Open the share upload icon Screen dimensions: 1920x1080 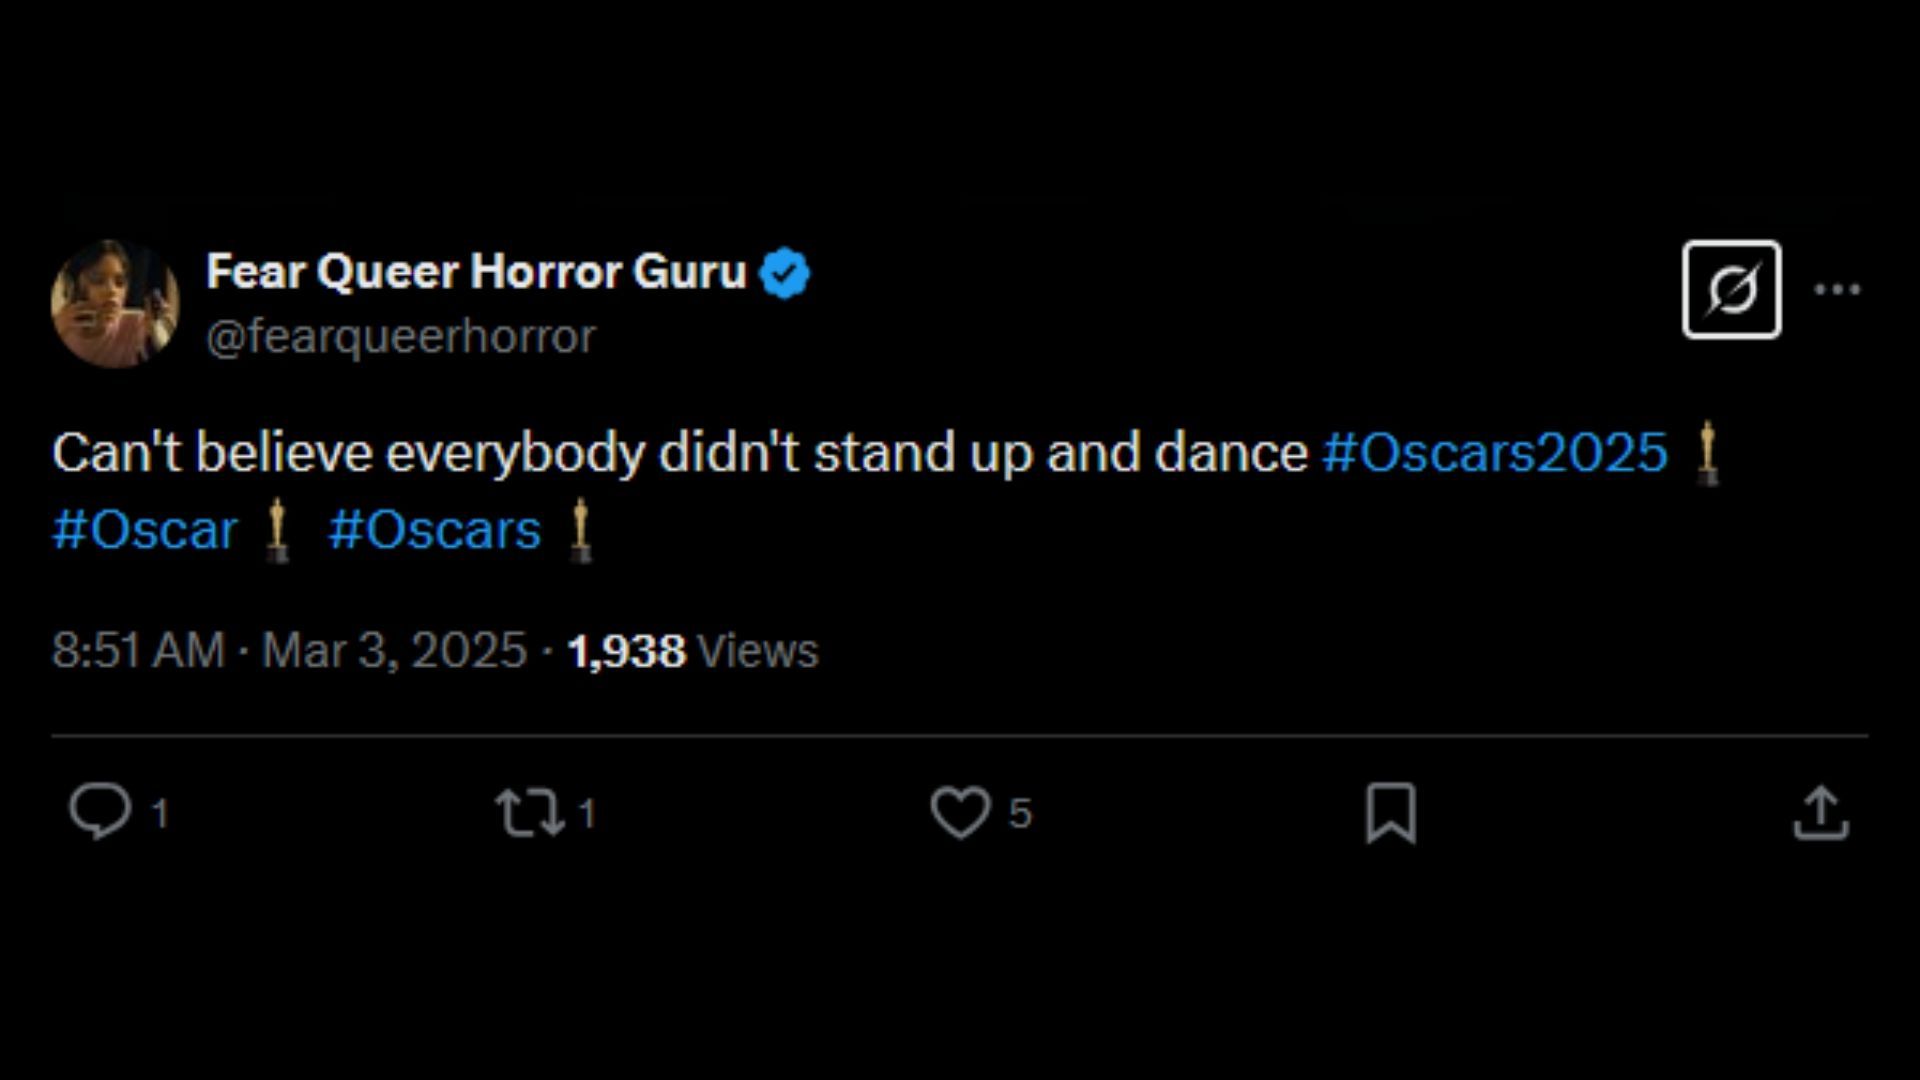click(x=1821, y=812)
